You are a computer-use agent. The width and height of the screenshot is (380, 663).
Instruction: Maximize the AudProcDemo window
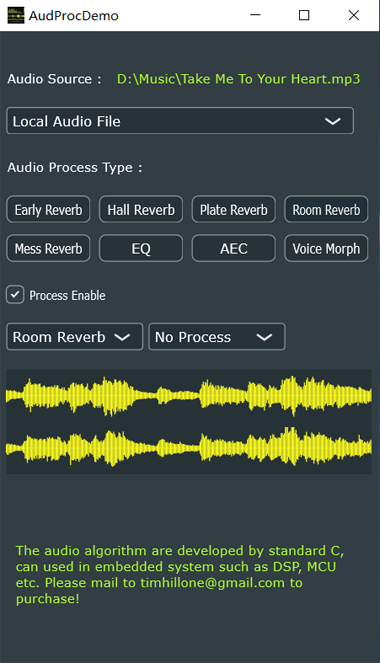tap(304, 15)
